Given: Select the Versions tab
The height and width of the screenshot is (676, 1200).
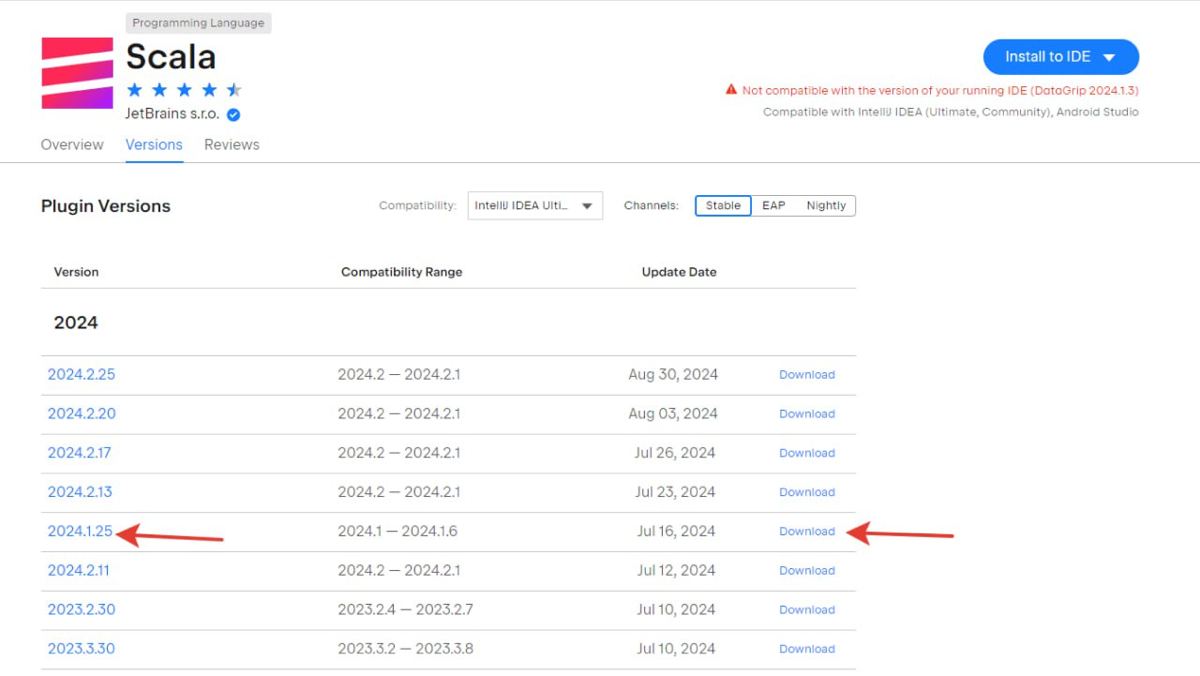Looking at the screenshot, I should (x=154, y=145).
